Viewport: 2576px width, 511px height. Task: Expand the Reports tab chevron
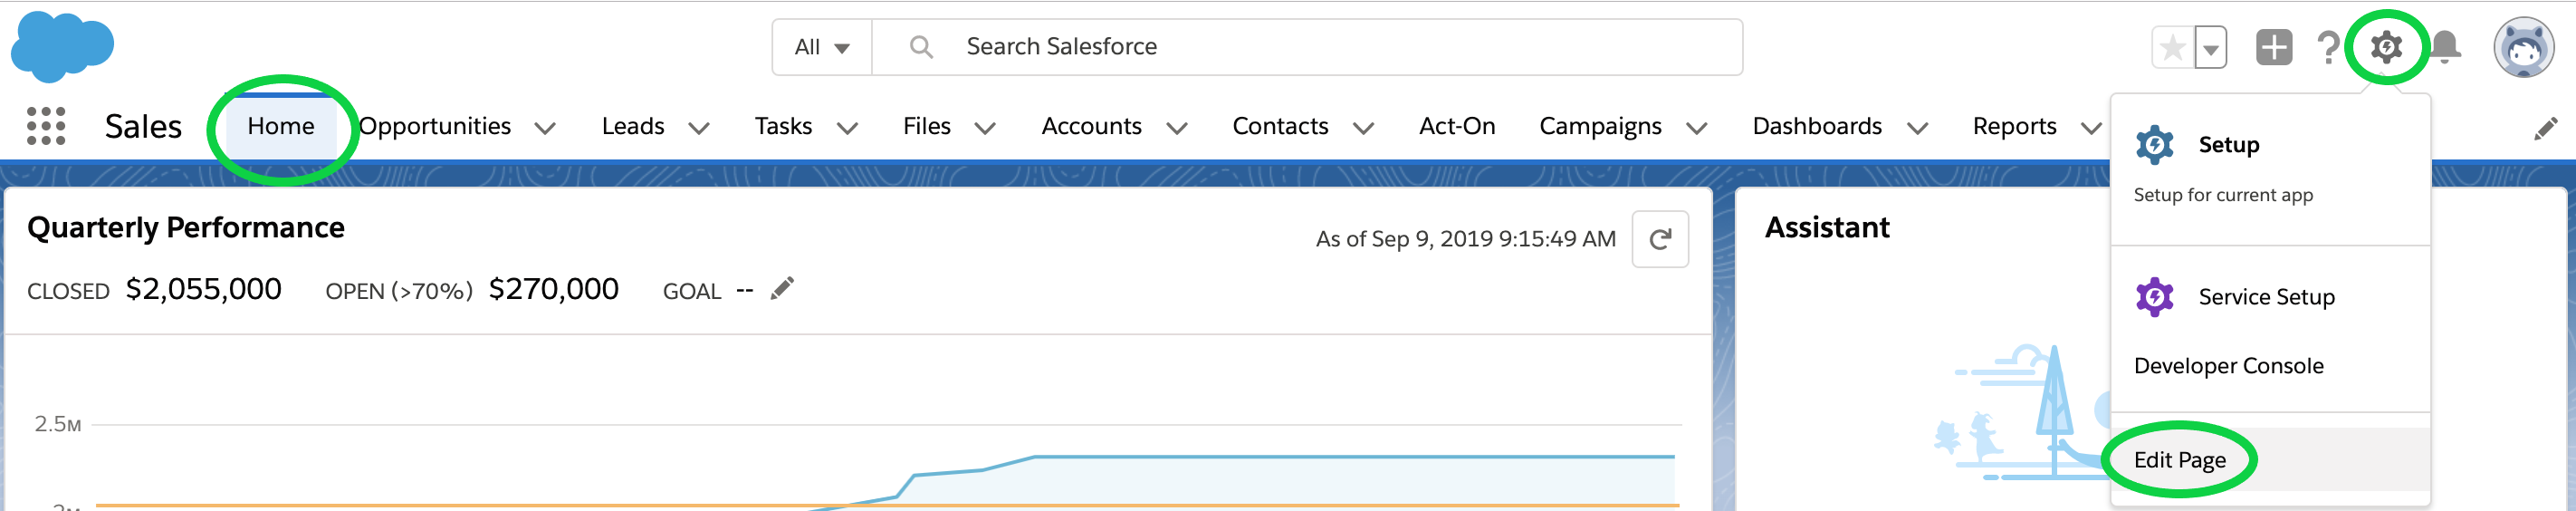tap(2090, 128)
